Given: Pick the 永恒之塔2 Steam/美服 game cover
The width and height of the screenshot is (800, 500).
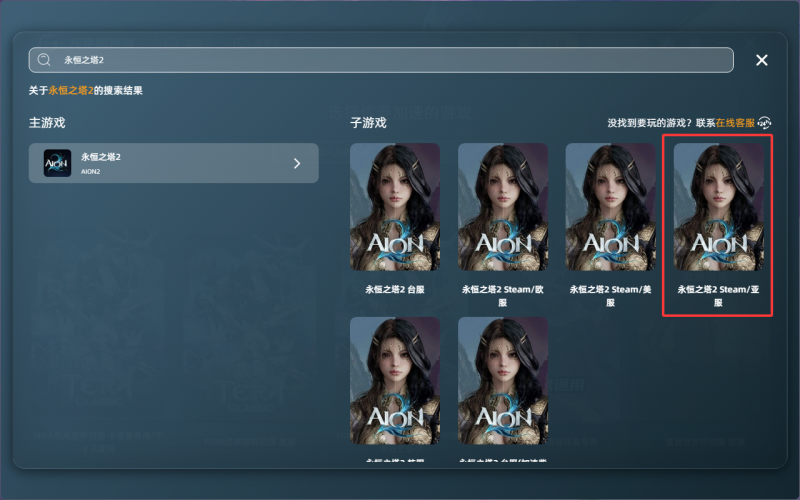Looking at the screenshot, I should tap(611, 207).
